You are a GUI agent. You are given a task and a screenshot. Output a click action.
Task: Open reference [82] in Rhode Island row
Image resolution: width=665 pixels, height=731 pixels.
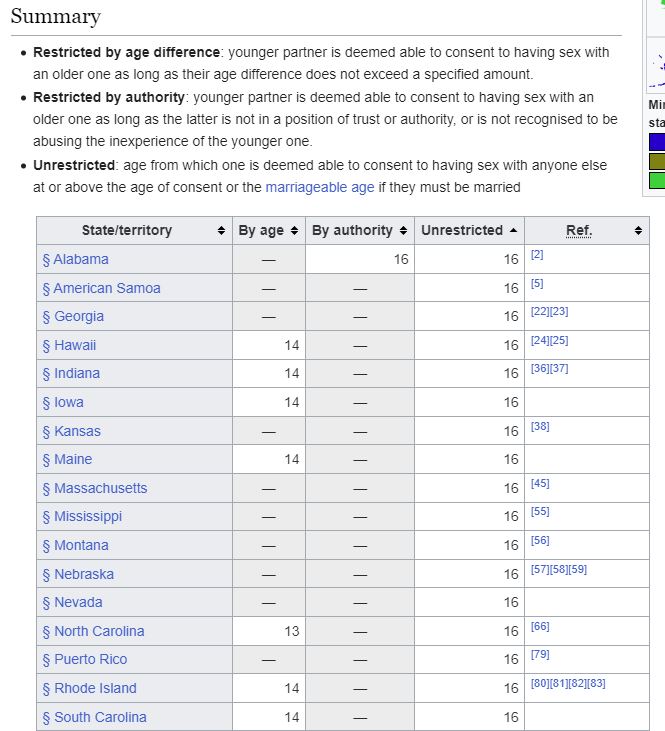577,683
